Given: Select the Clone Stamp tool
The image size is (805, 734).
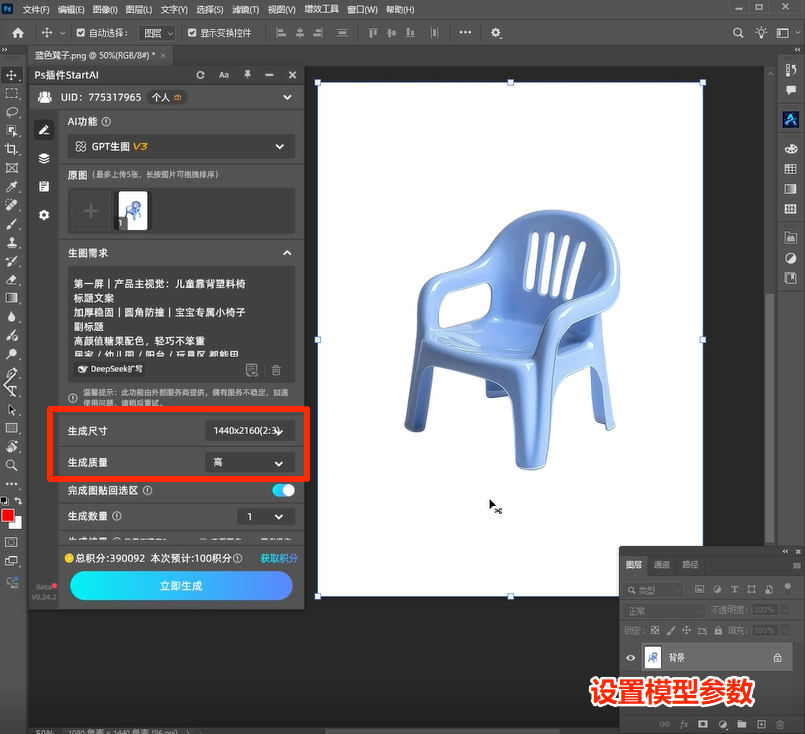Looking at the screenshot, I should [11, 242].
